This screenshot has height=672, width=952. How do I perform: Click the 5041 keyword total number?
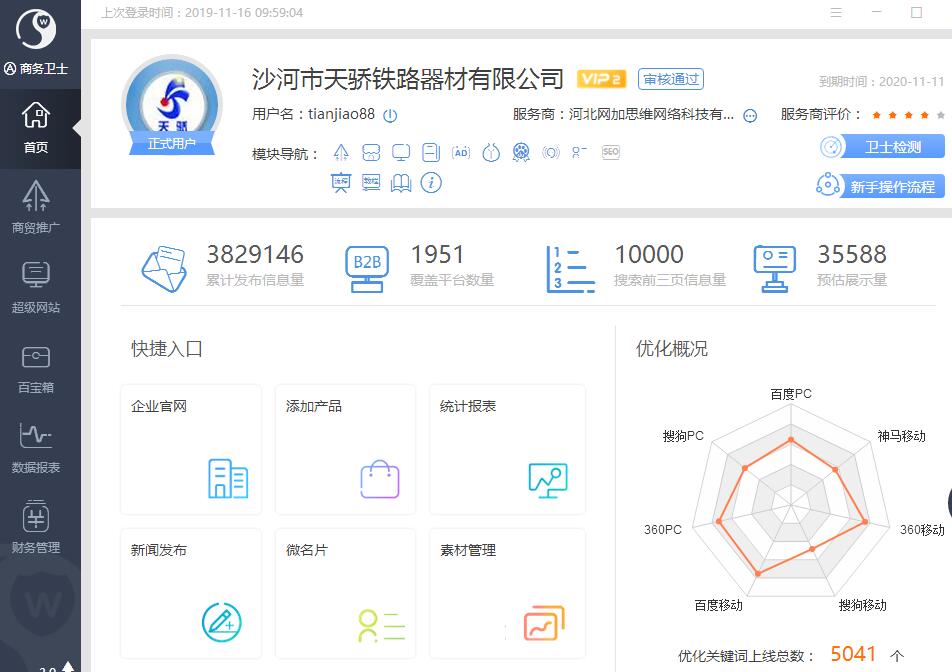[x=853, y=654]
